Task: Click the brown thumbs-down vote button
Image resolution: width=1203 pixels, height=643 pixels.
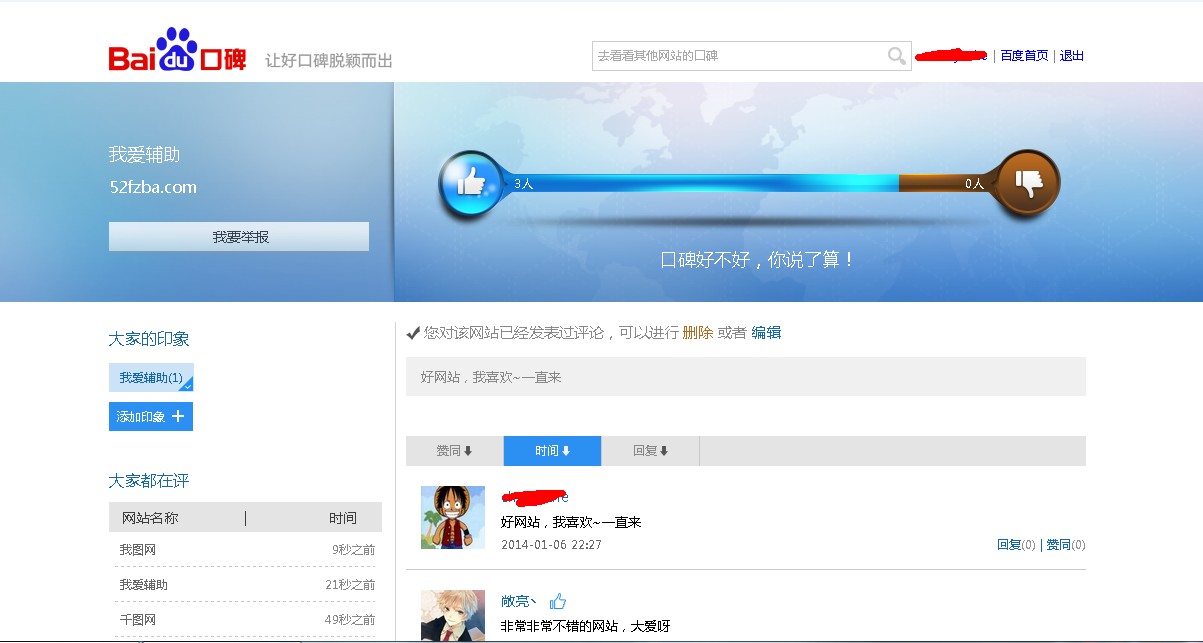Action: [1027, 183]
